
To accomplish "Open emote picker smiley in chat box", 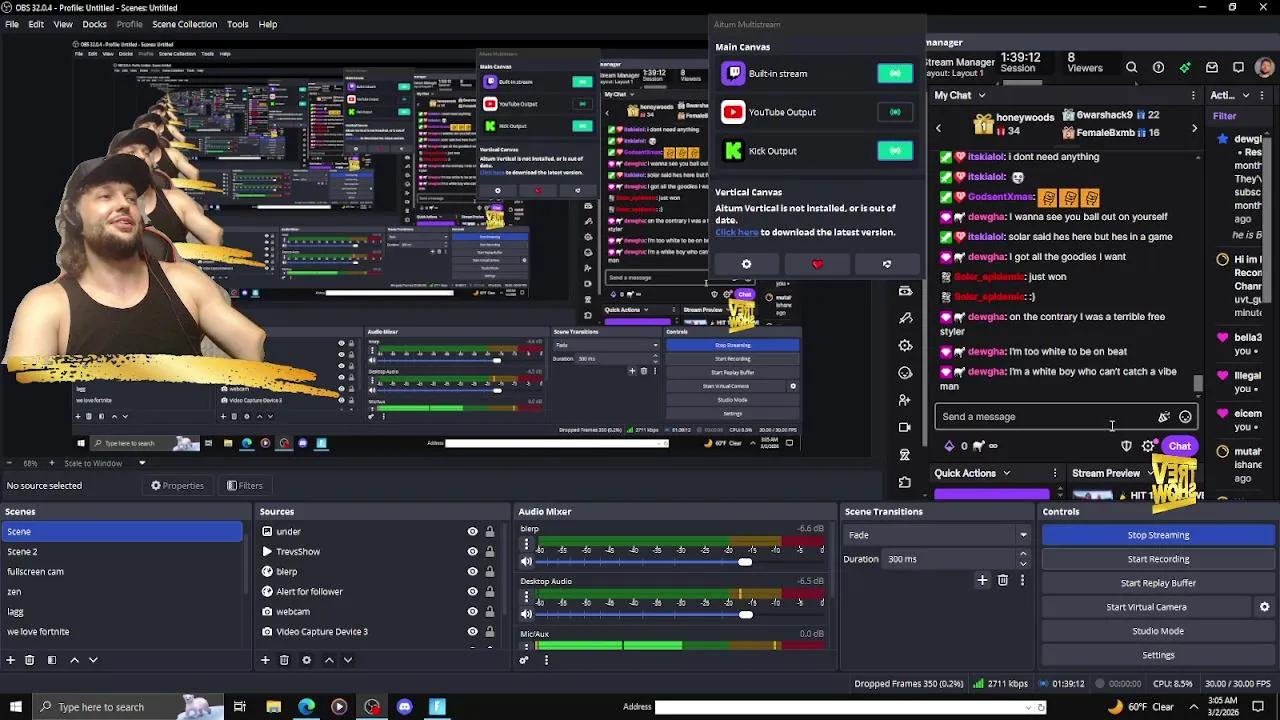I will [1185, 417].
